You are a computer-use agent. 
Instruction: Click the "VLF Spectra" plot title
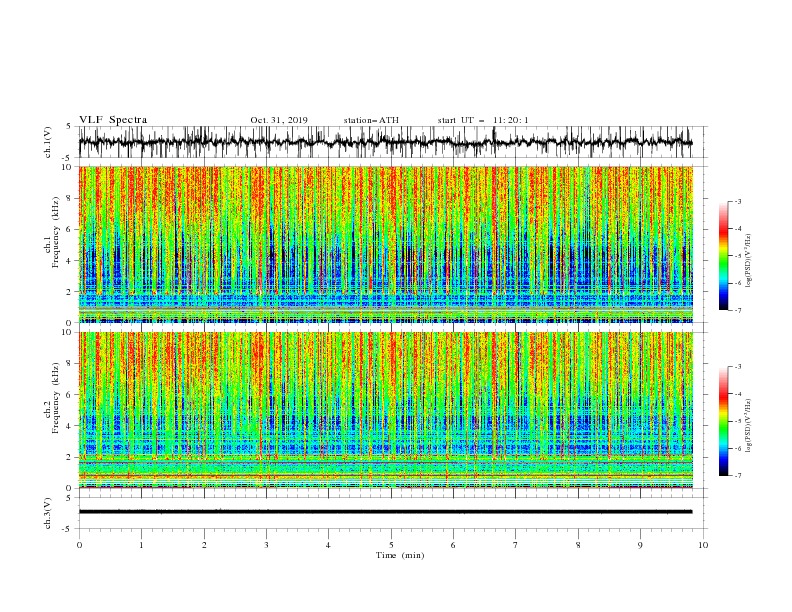[113, 120]
